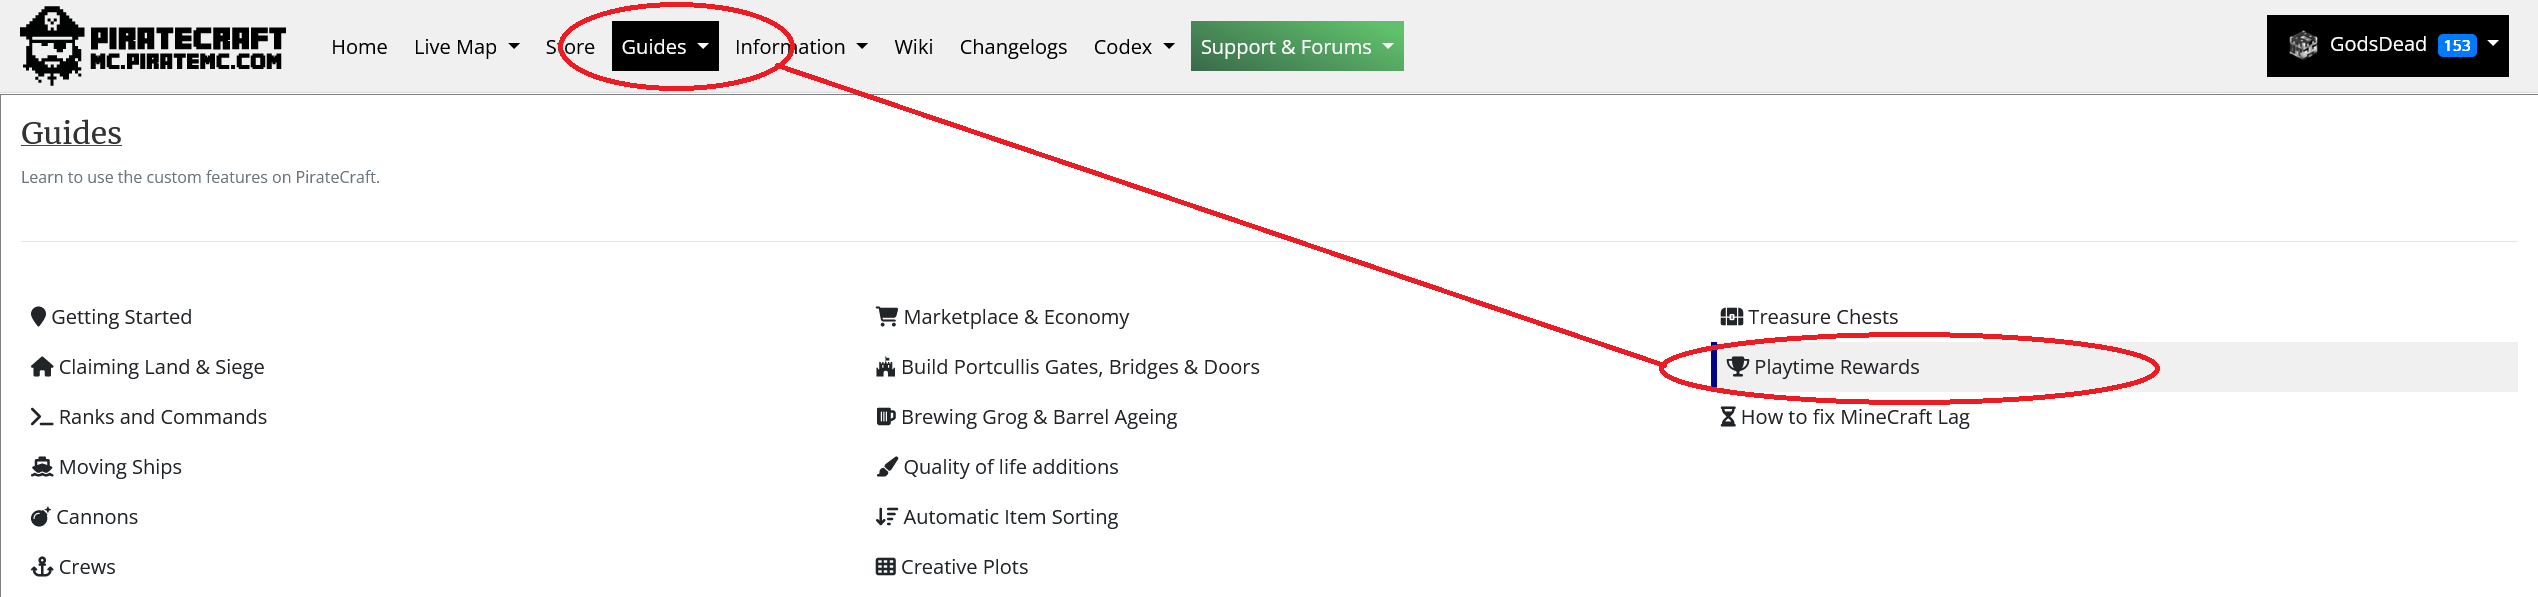Click the PirateCraft skull logo
This screenshot has width=2538, height=597.
(52, 46)
